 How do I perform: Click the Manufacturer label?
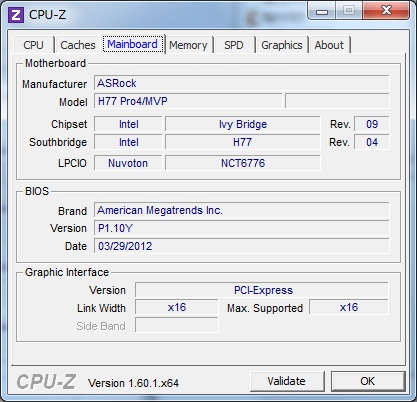pyautogui.click(x=54, y=84)
